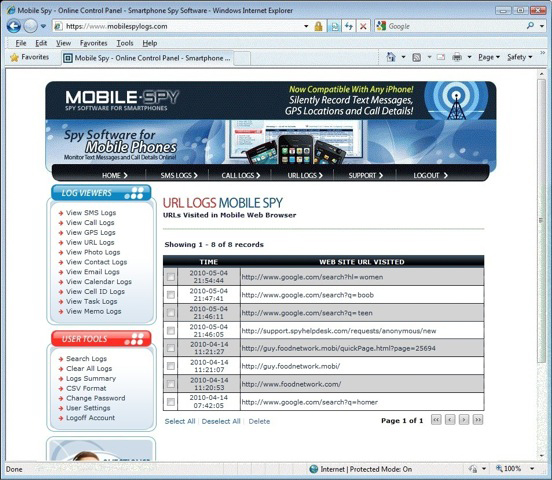Open Clear All Logs link

click(89, 368)
